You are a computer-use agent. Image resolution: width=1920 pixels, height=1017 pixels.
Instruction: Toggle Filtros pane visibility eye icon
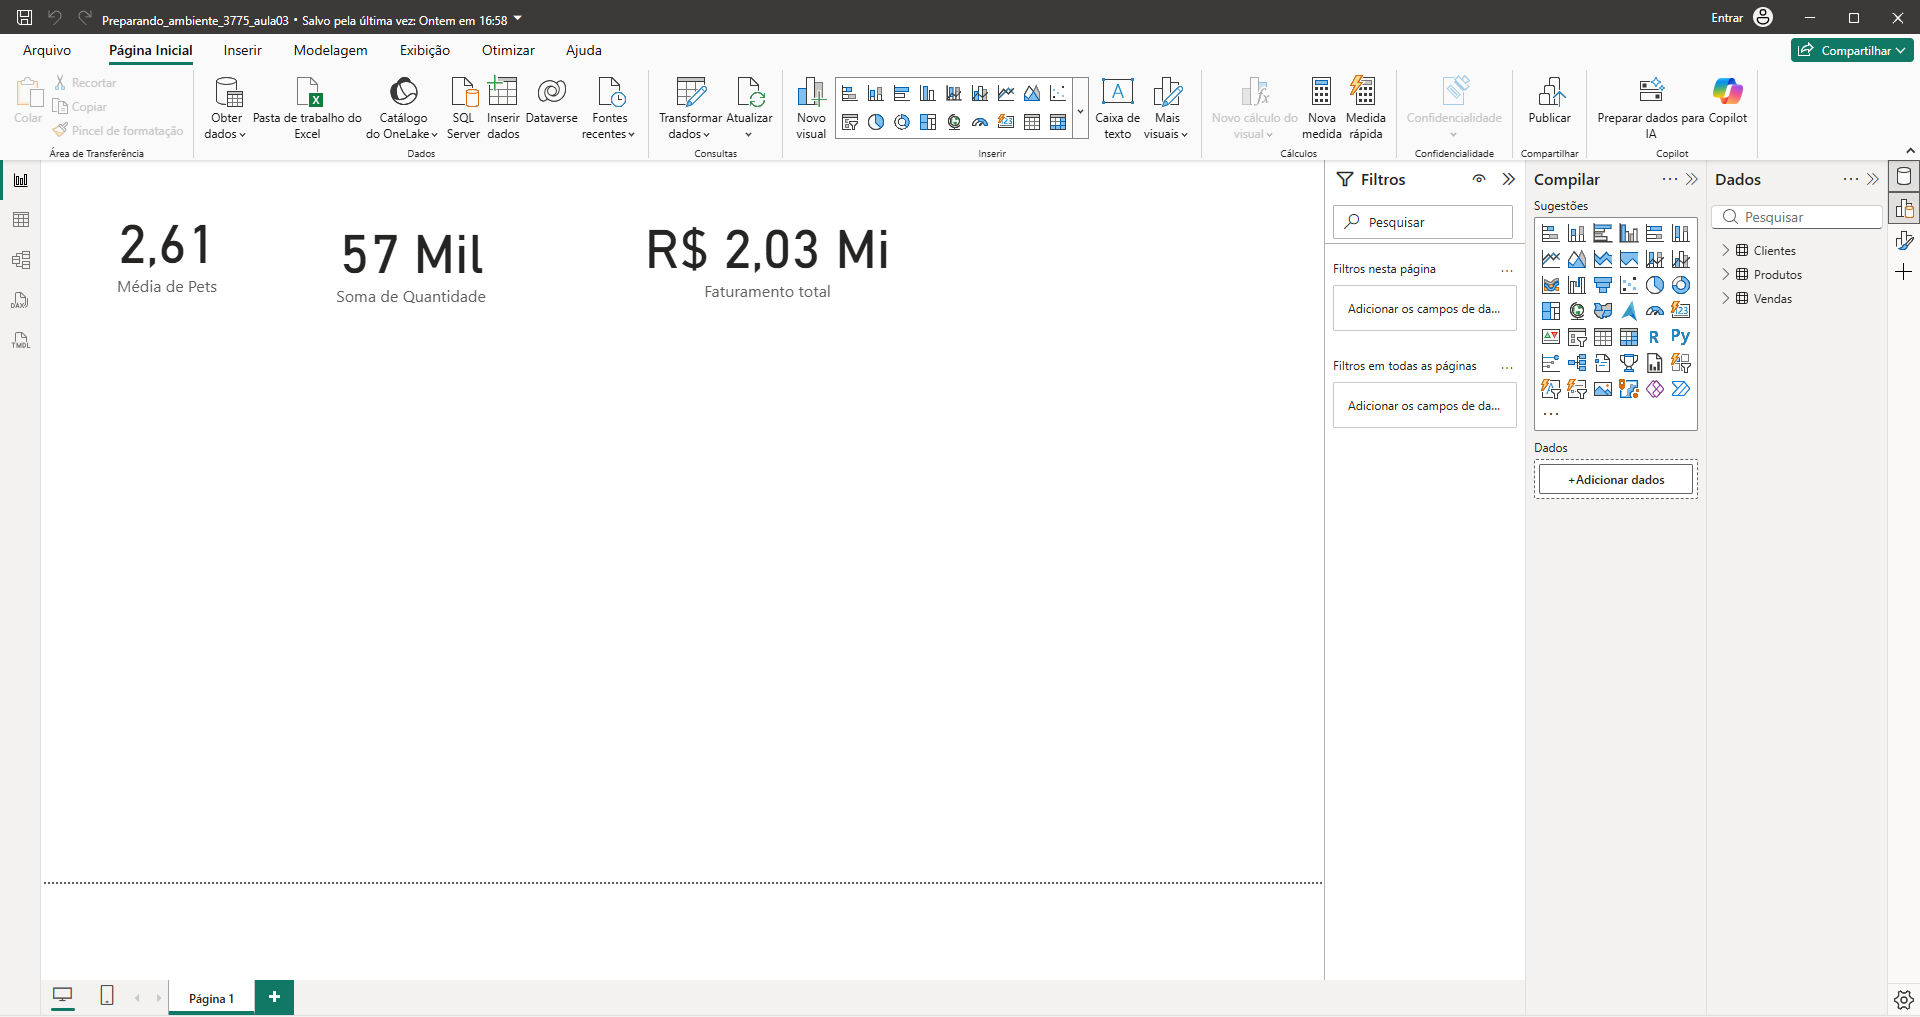tap(1478, 179)
